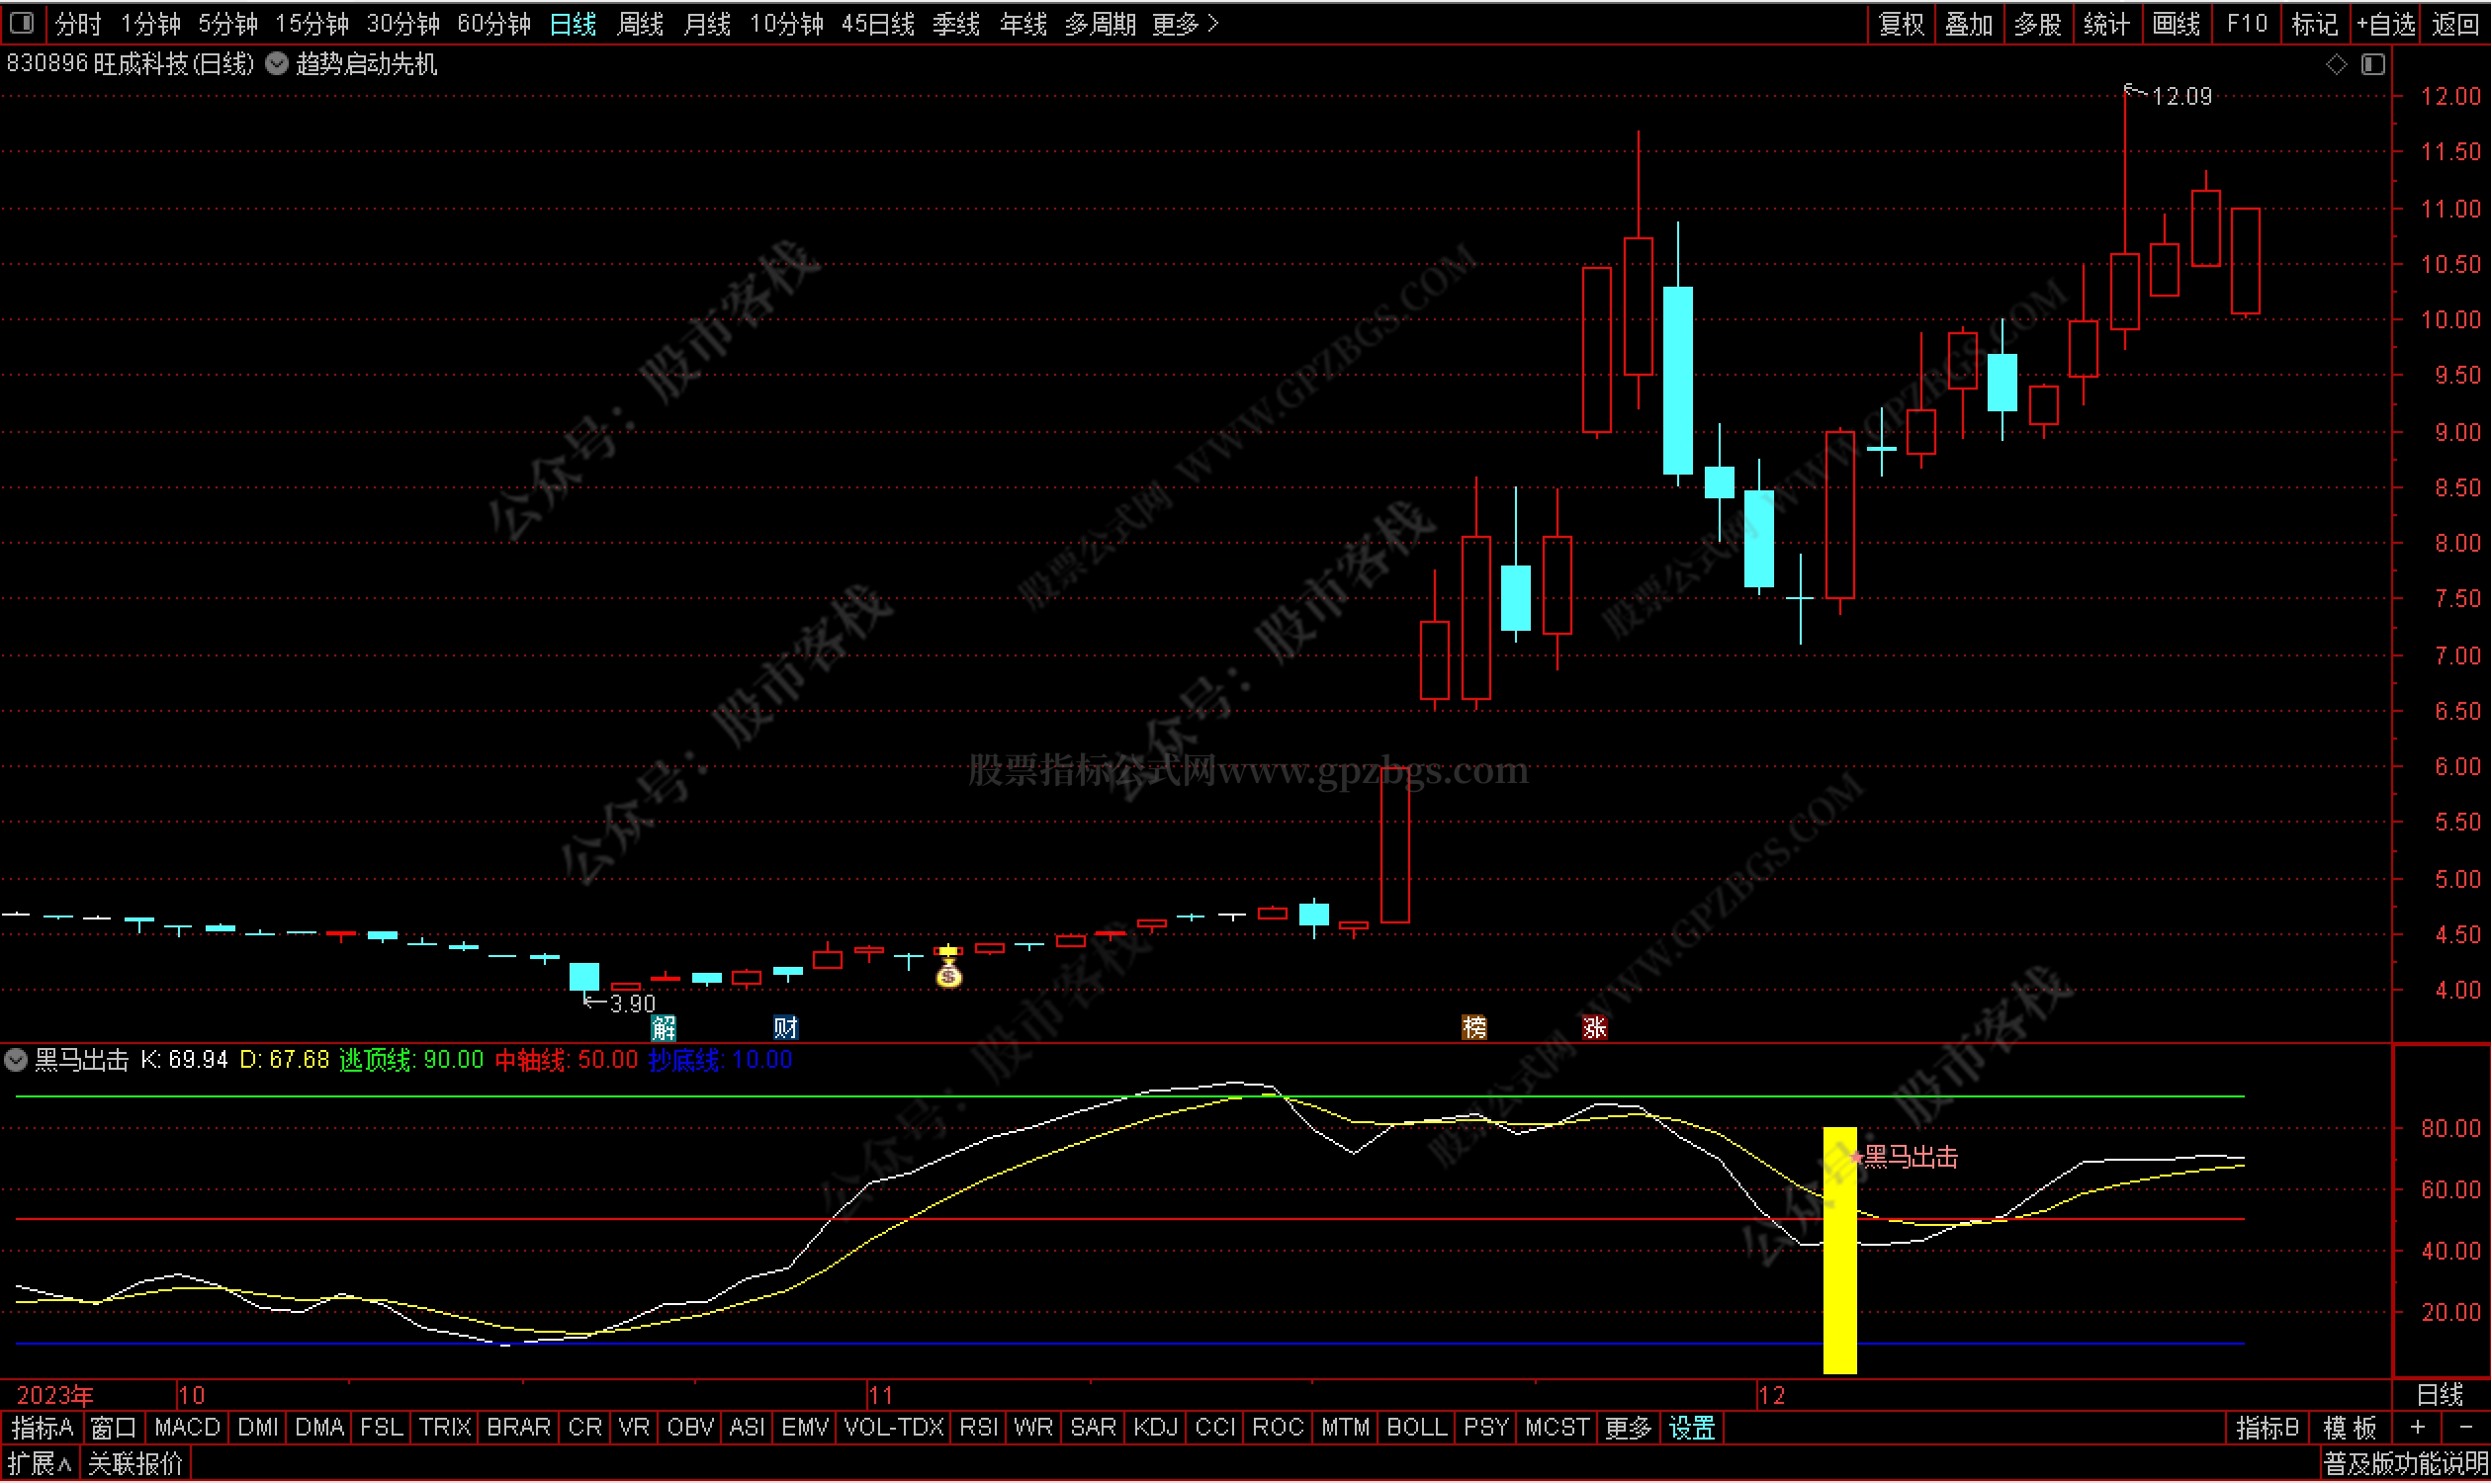Viewport: 2491px width, 1484px height.
Task: Select the 日线 timeframe tab
Action: [x=573, y=23]
